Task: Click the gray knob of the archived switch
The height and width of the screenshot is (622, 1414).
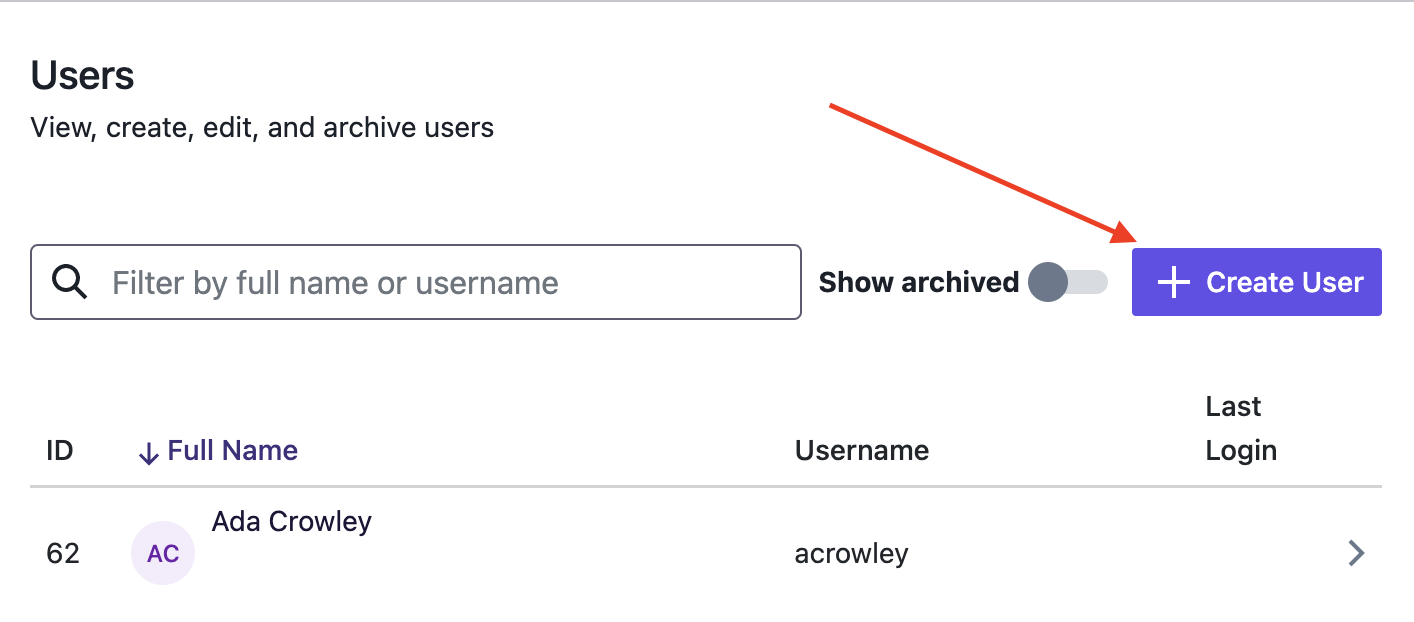Action: coord(1048,283)
